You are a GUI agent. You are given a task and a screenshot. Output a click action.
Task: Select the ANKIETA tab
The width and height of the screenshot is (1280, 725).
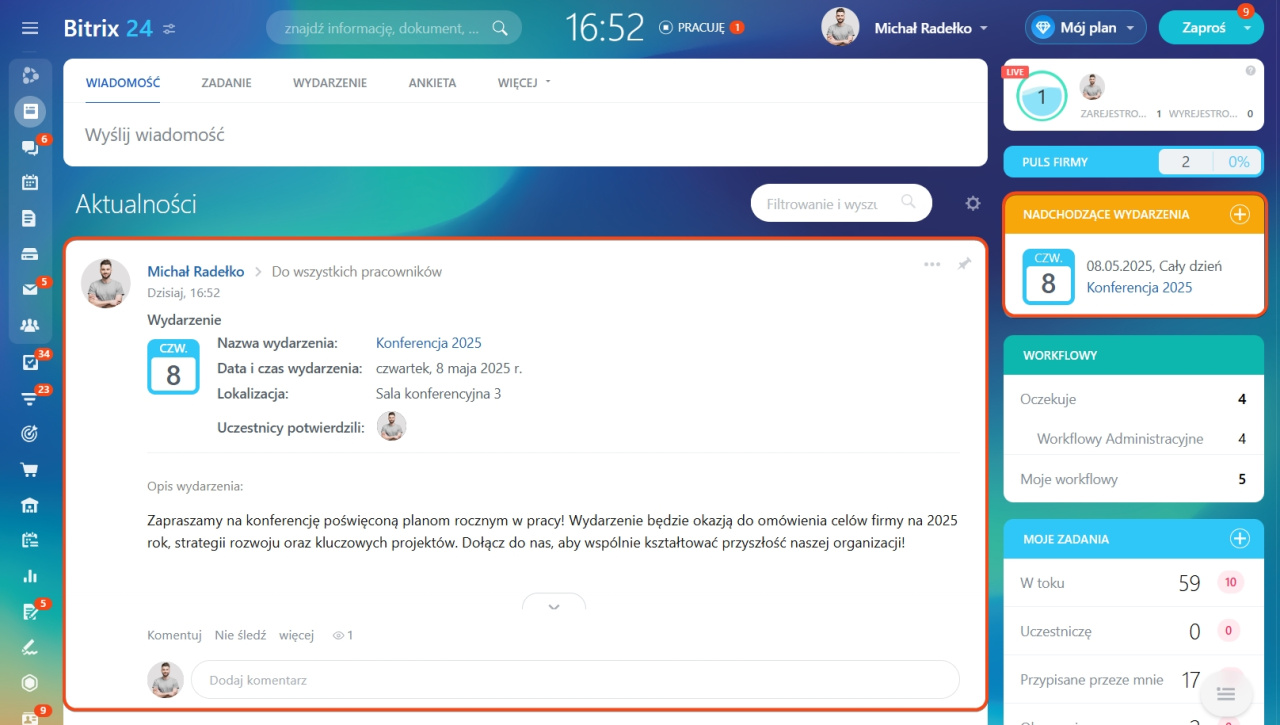pos(432,83)
